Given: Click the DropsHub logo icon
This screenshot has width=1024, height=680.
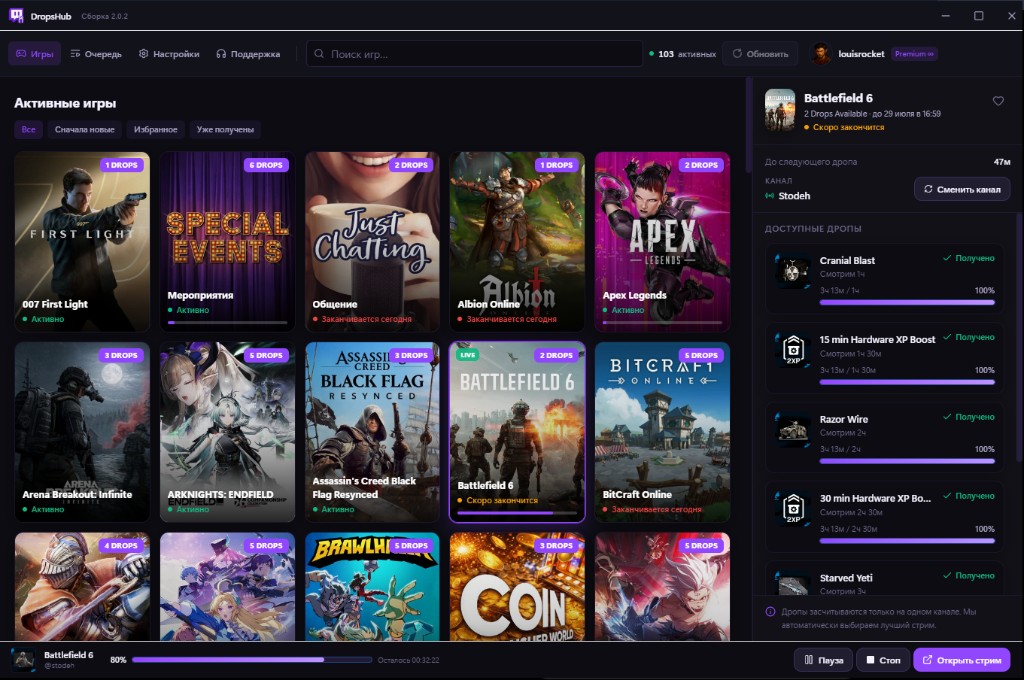Looking at the screenshot, I should [x=16, y=16].
